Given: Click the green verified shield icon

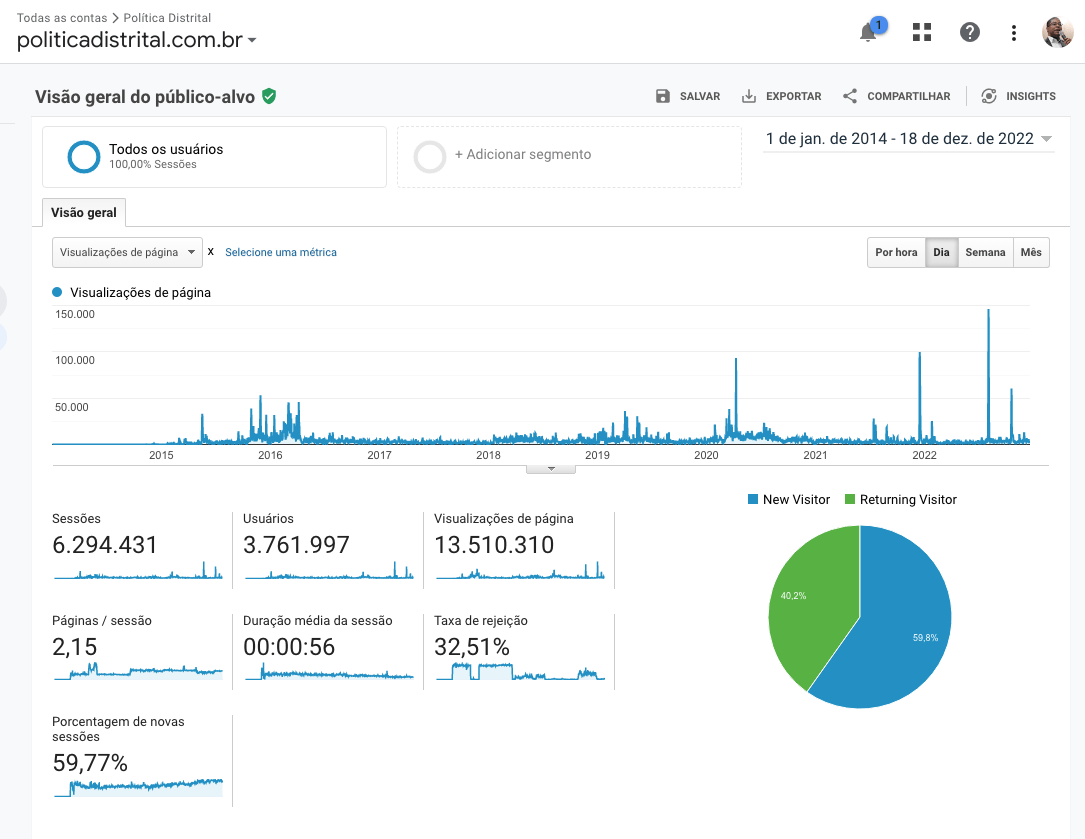Looking at the screenshot, I should point(269,96).
